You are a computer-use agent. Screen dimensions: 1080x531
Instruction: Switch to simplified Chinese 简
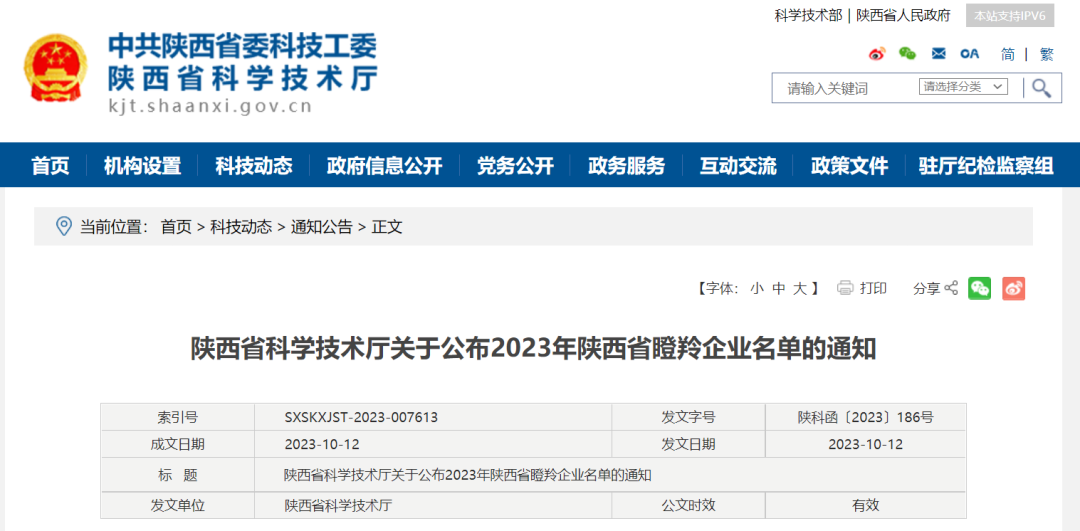(x=1008, y=54)
